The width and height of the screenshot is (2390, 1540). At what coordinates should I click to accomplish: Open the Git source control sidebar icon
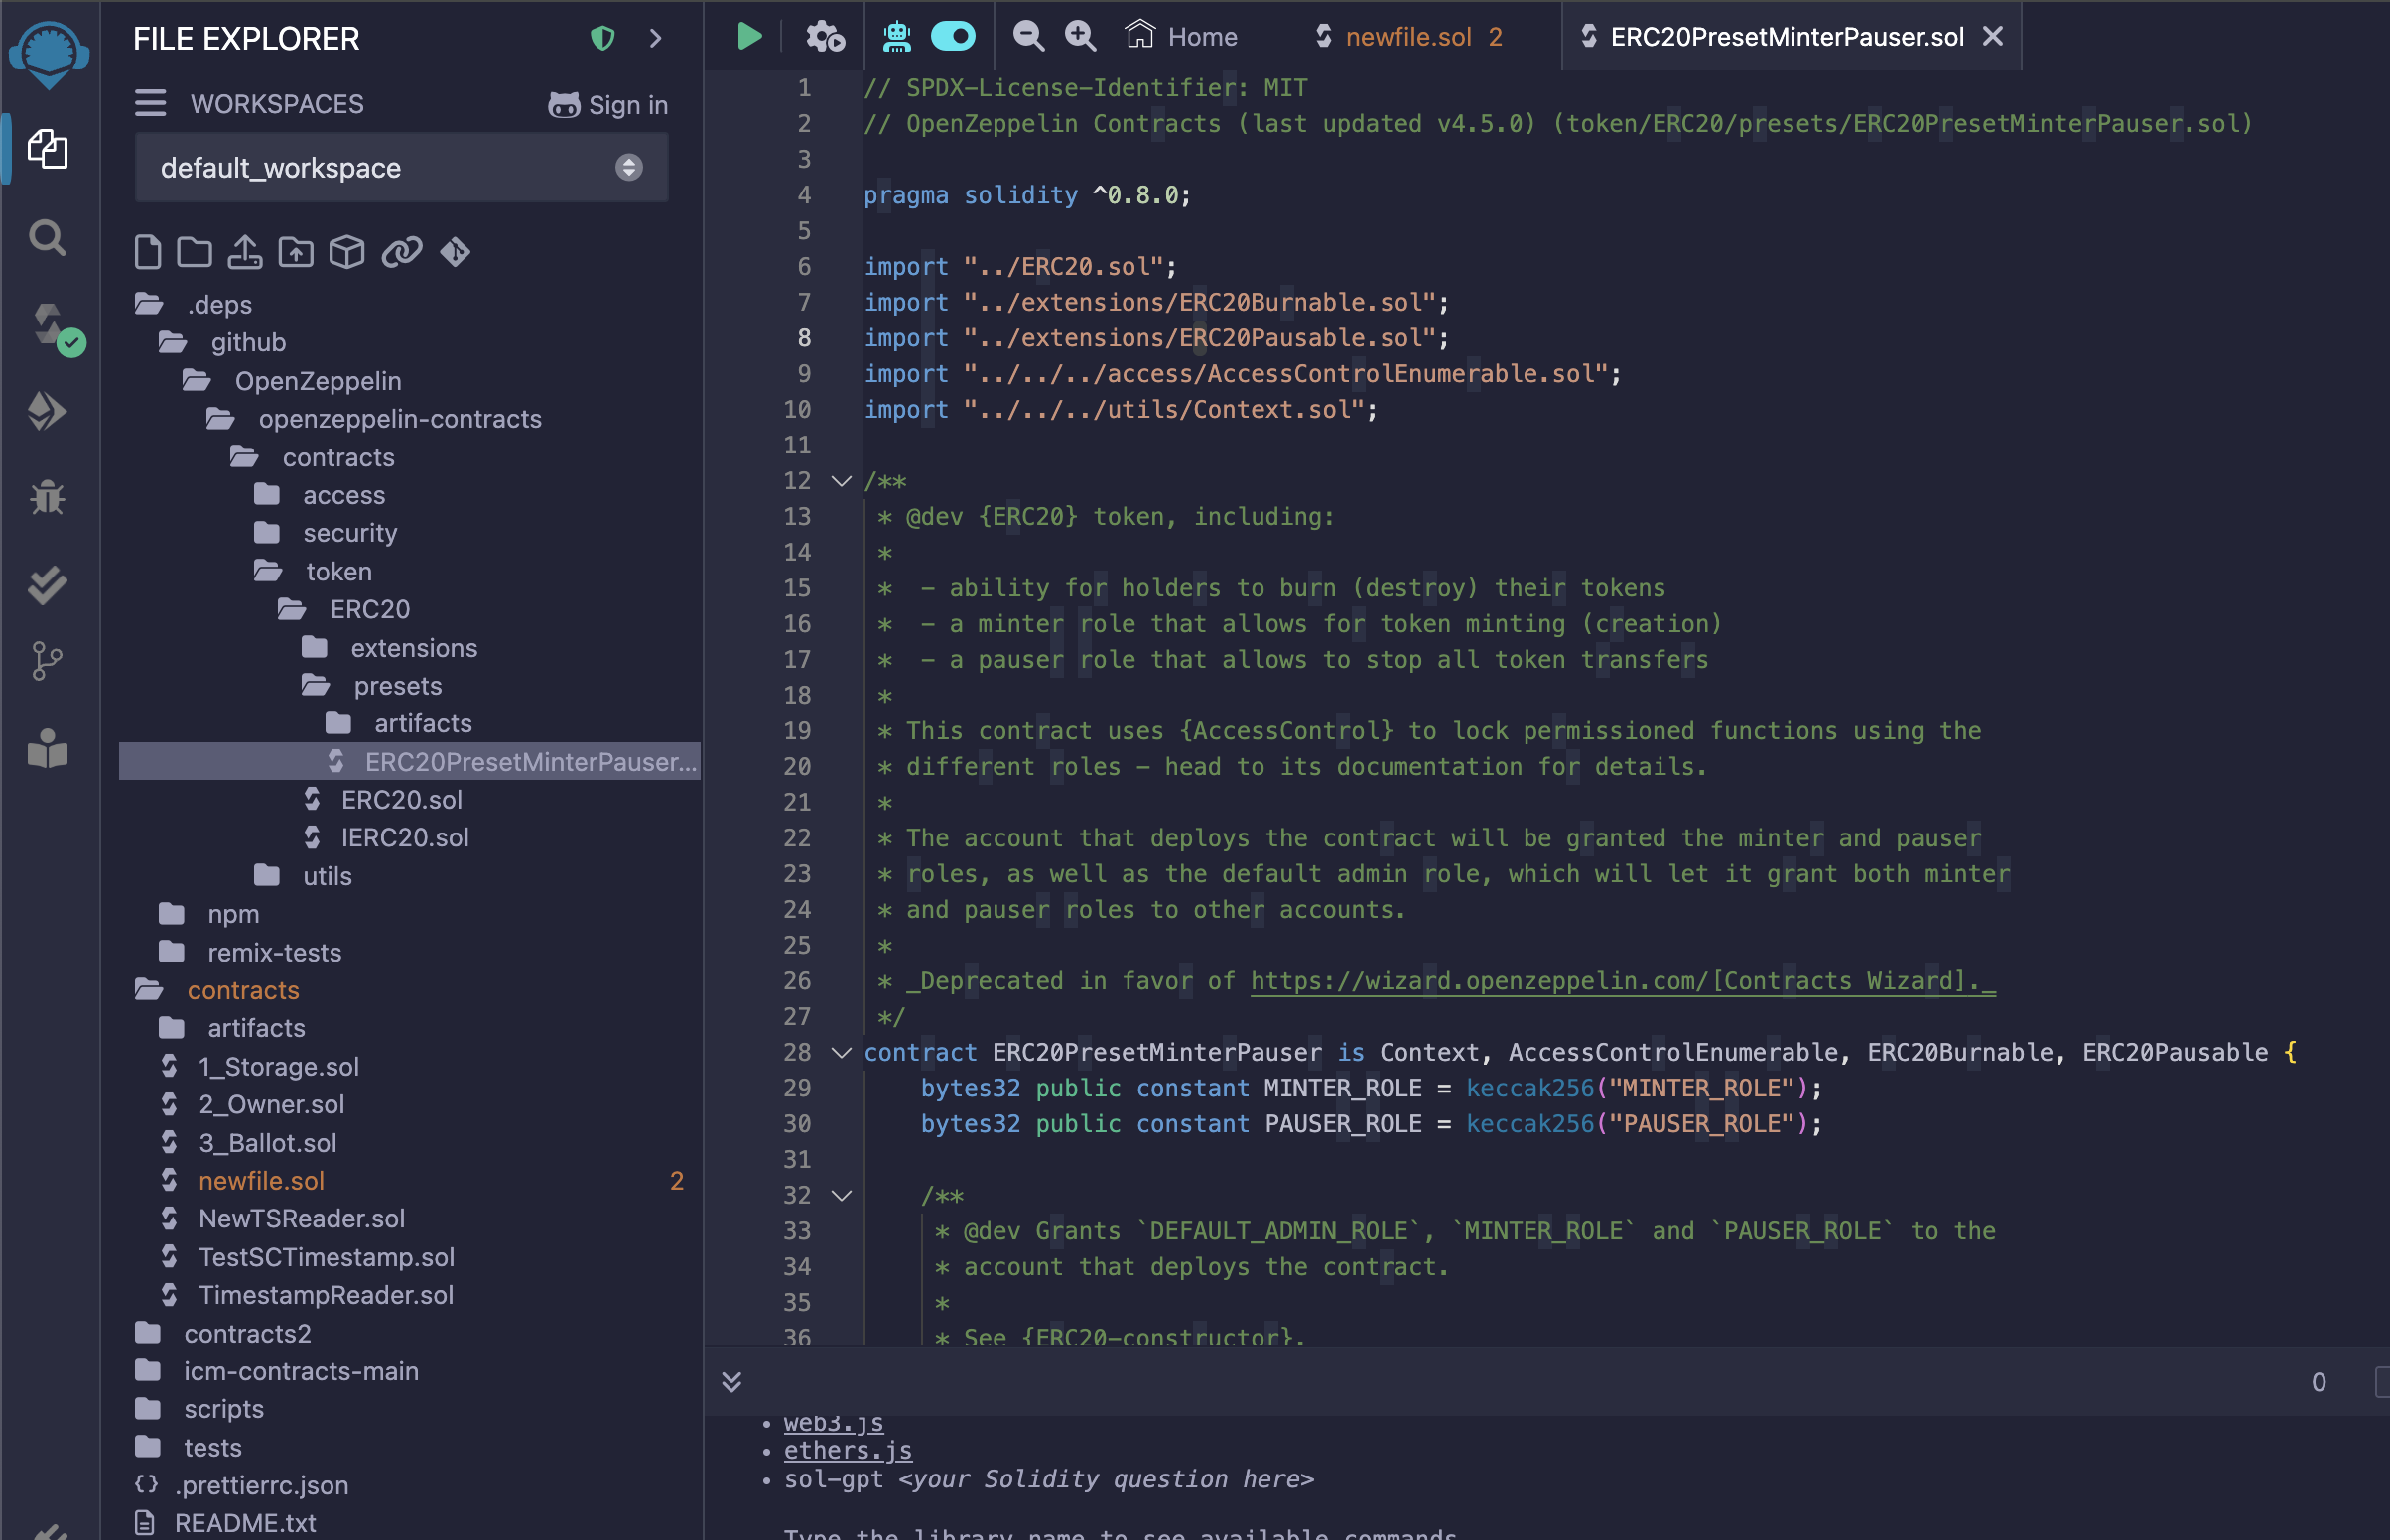pyautogui.click(x=47, y=661)
